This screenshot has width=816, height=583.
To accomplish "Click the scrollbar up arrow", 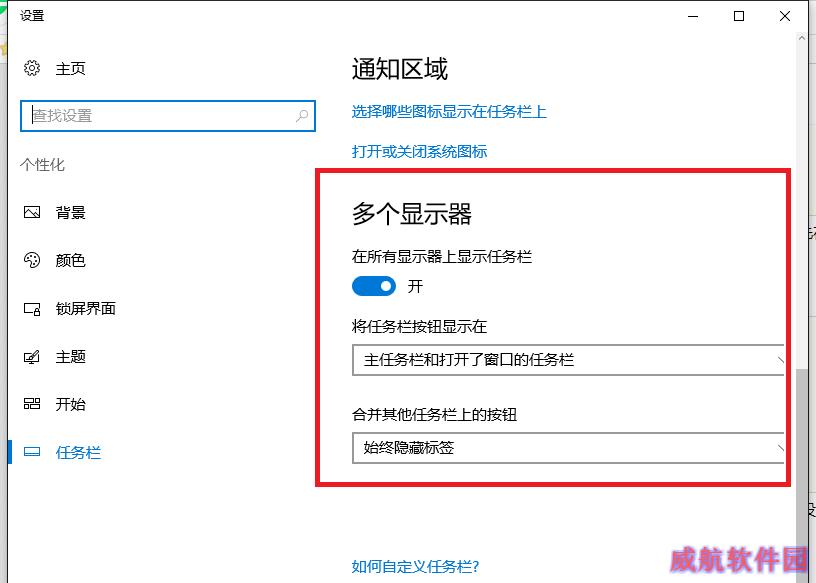I will tap(801, 38).
